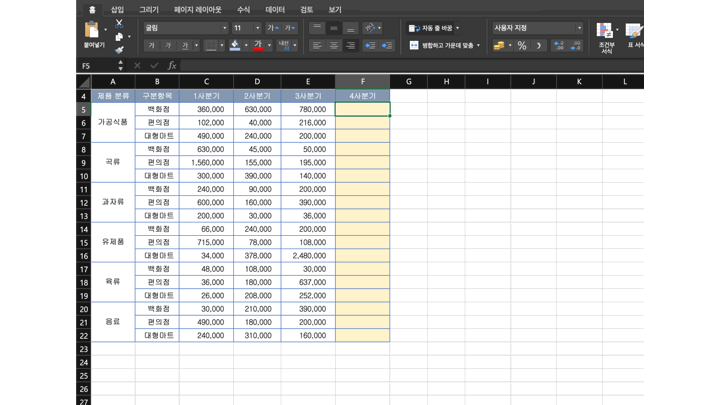Click the Name Box showing F5
The width and height of the screenshot is (720, 405).
tap(98, 66)
